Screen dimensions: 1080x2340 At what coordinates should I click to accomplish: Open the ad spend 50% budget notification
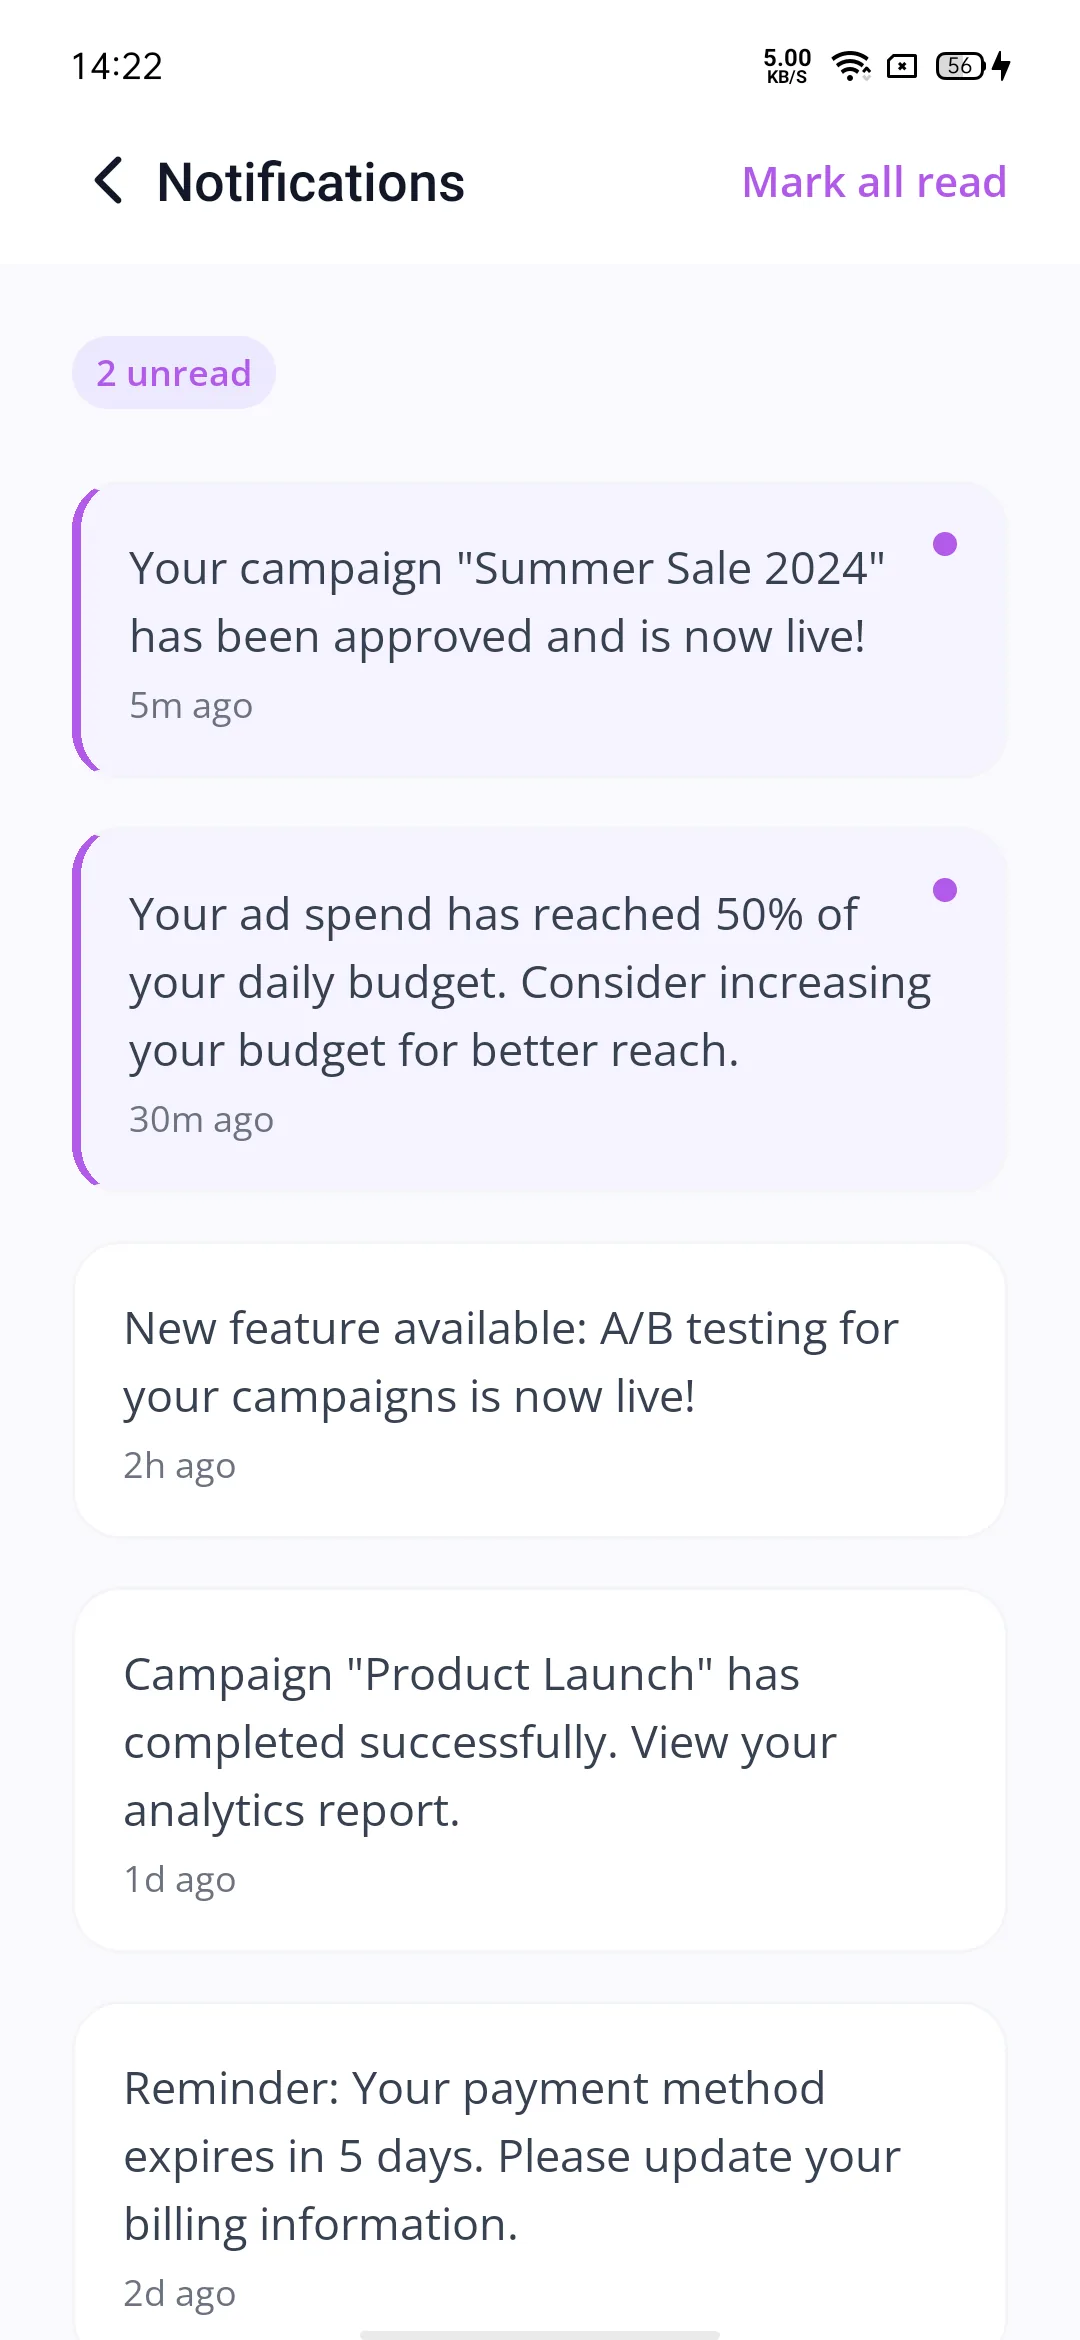point(540,1010)
